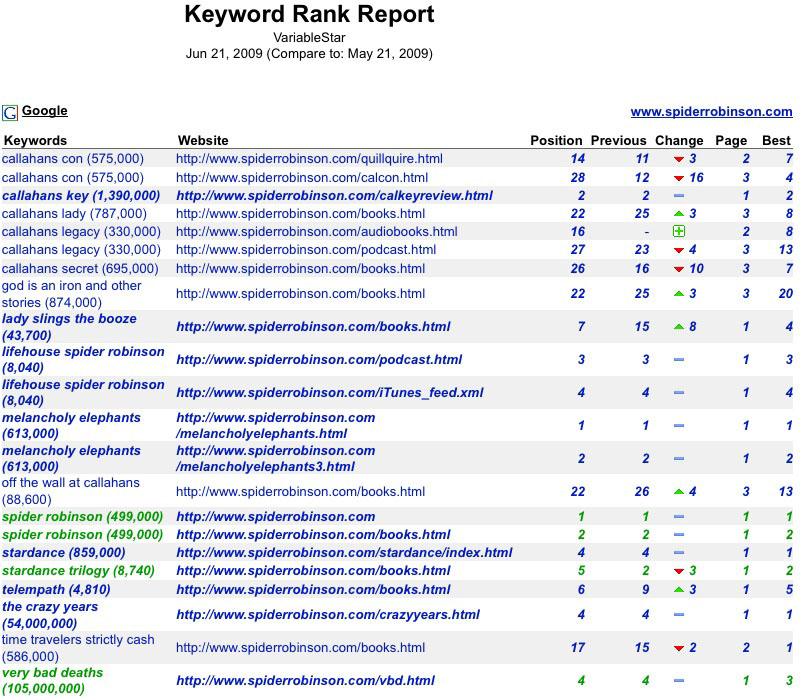Click red down arrow for stardance trilogy
This screenshot has height=697, width=800.
[x=679, y=571]
